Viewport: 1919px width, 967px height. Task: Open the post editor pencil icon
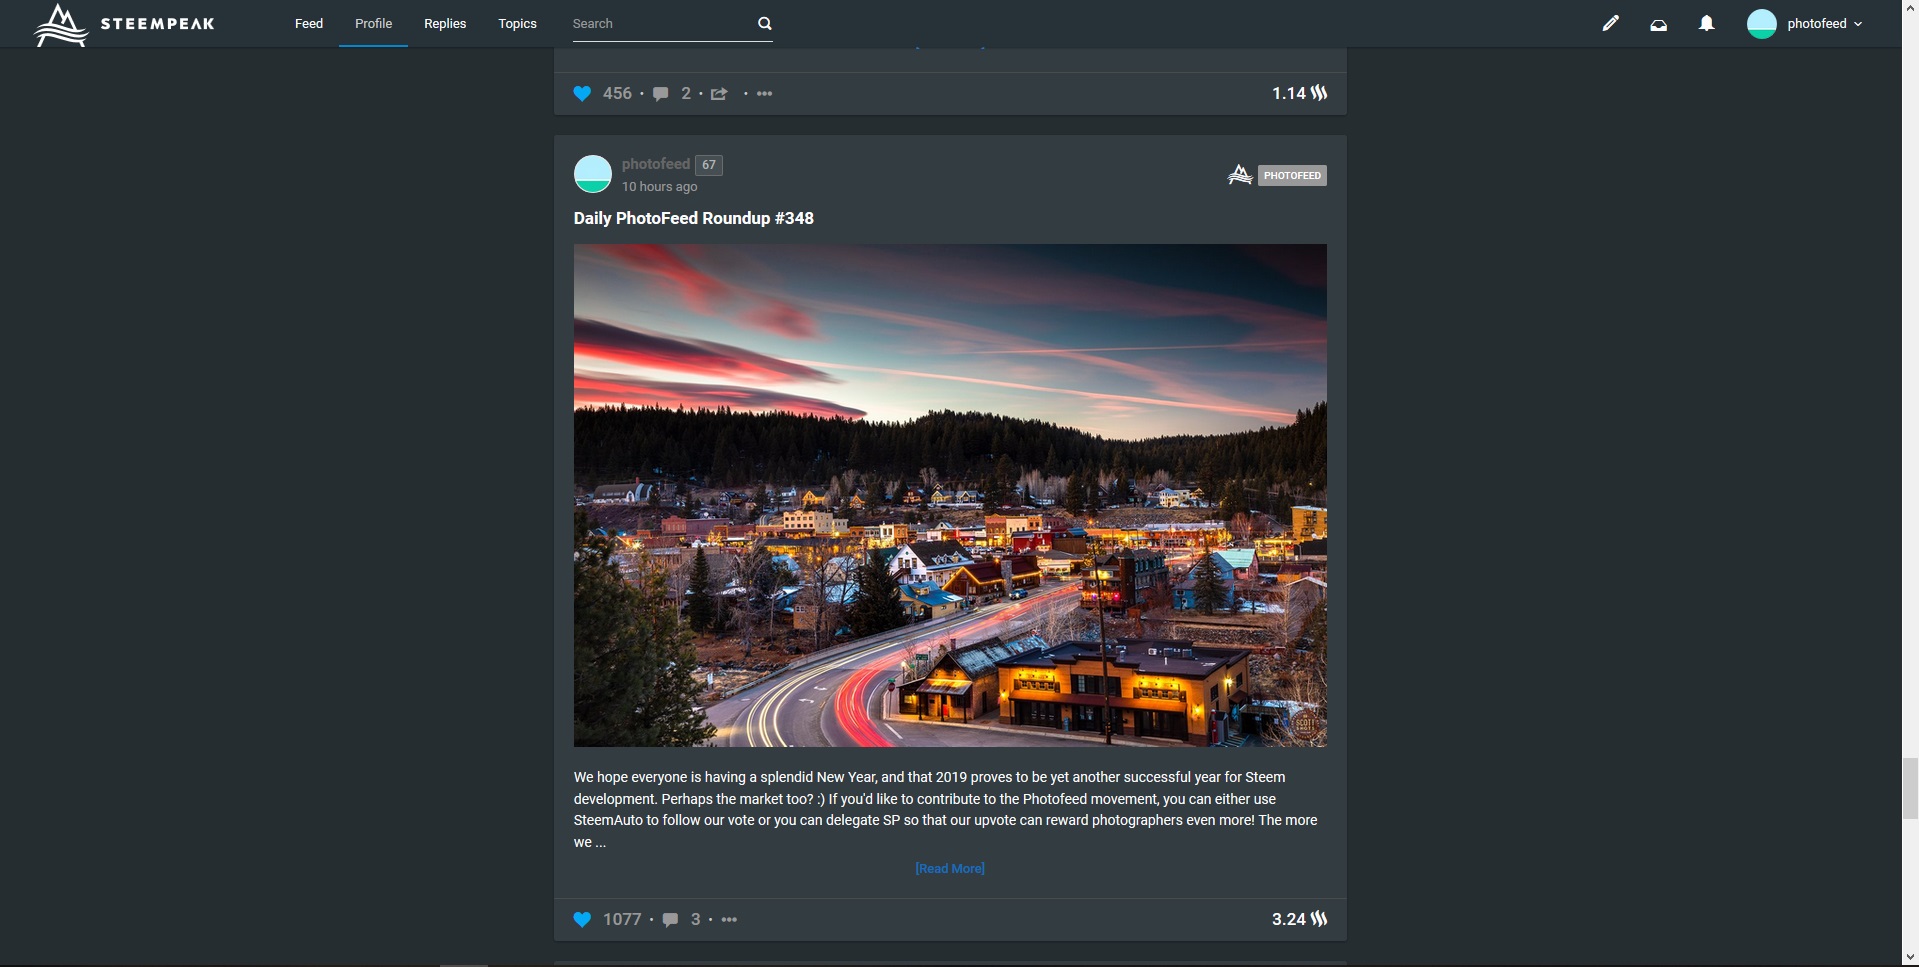click(x=1610, y=24)
